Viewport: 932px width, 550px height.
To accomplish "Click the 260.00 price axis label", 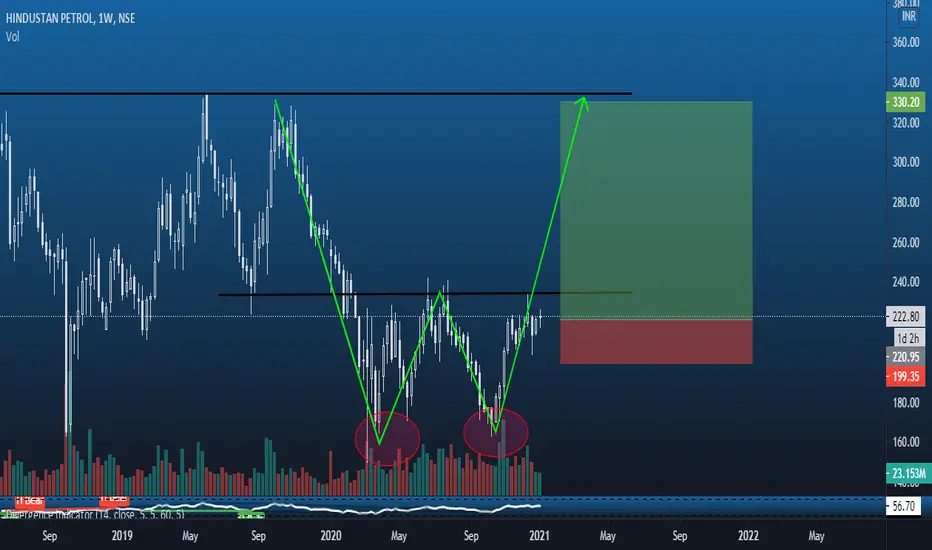I will [x=906, y=243].
